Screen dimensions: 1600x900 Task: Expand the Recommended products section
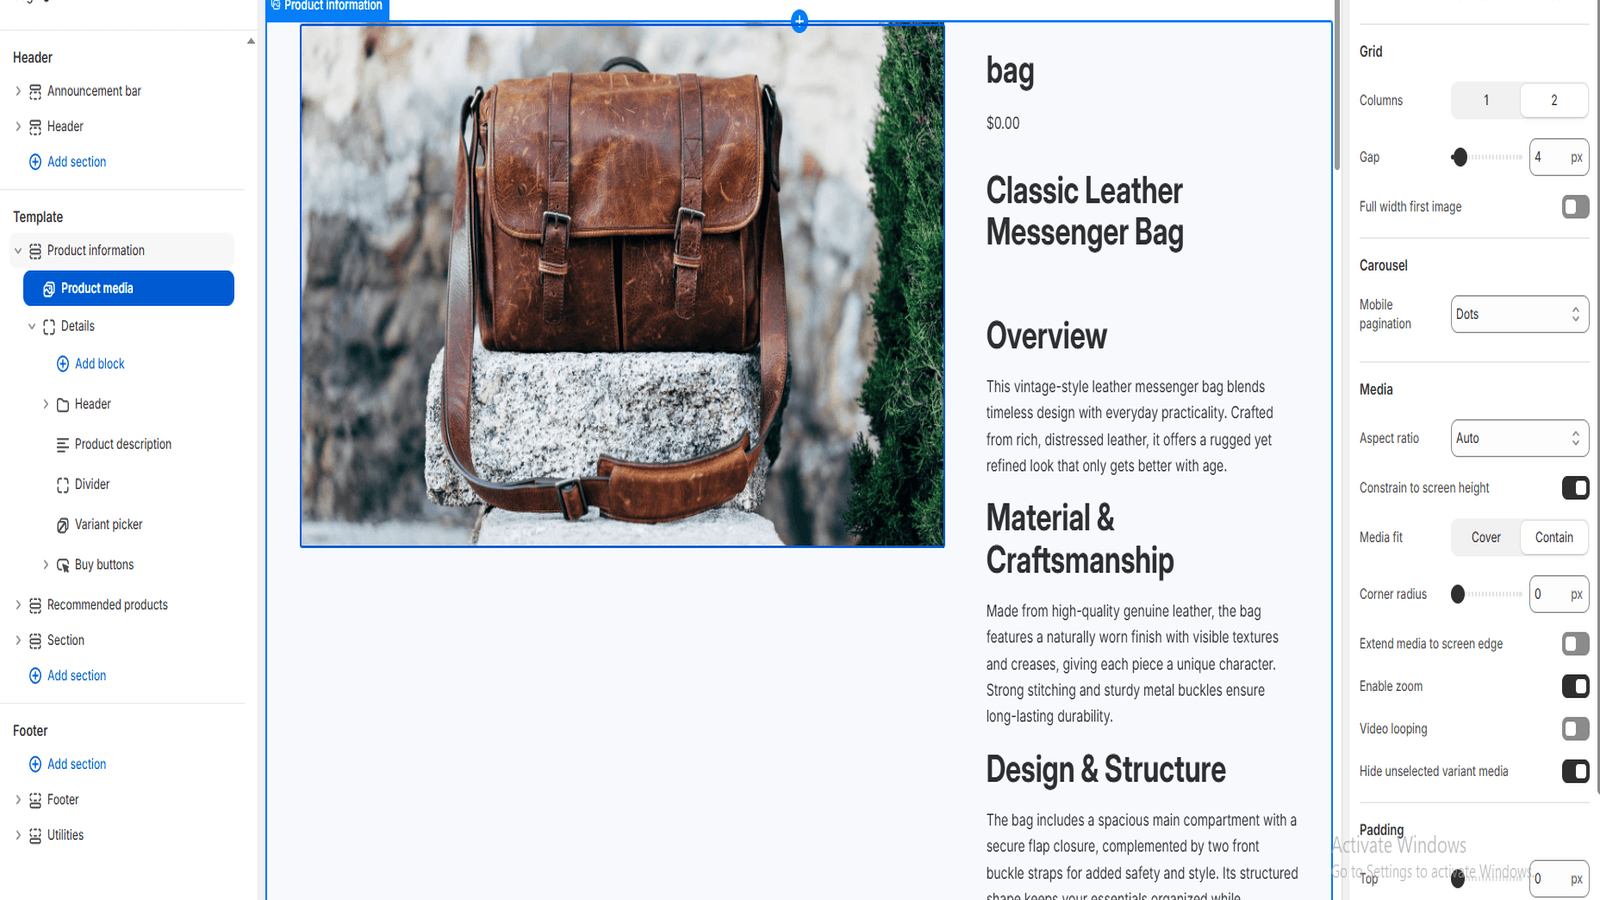click(x=17, y=604)
